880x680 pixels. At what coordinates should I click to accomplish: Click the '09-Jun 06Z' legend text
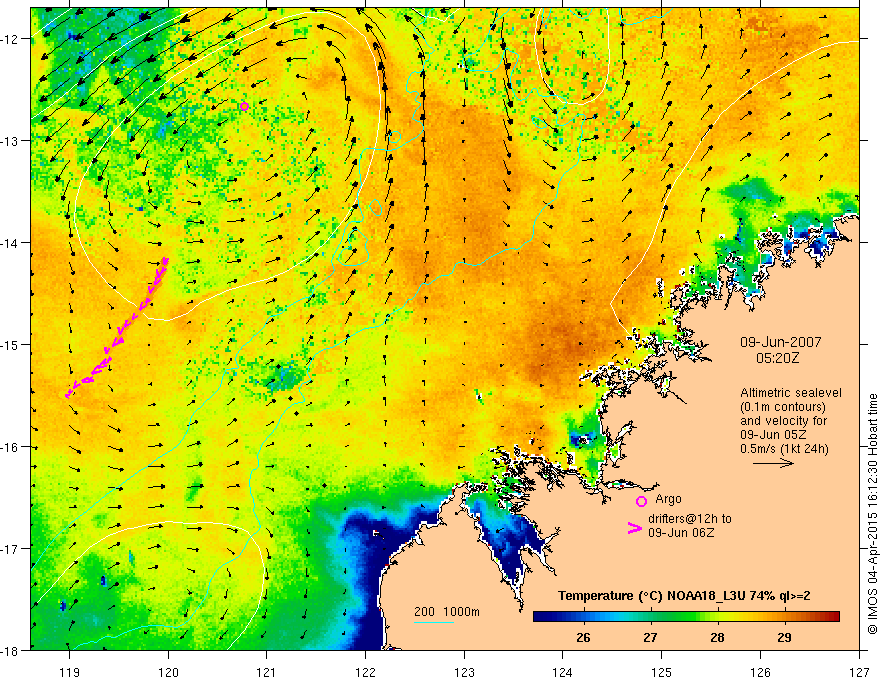(x=681, y=533)
